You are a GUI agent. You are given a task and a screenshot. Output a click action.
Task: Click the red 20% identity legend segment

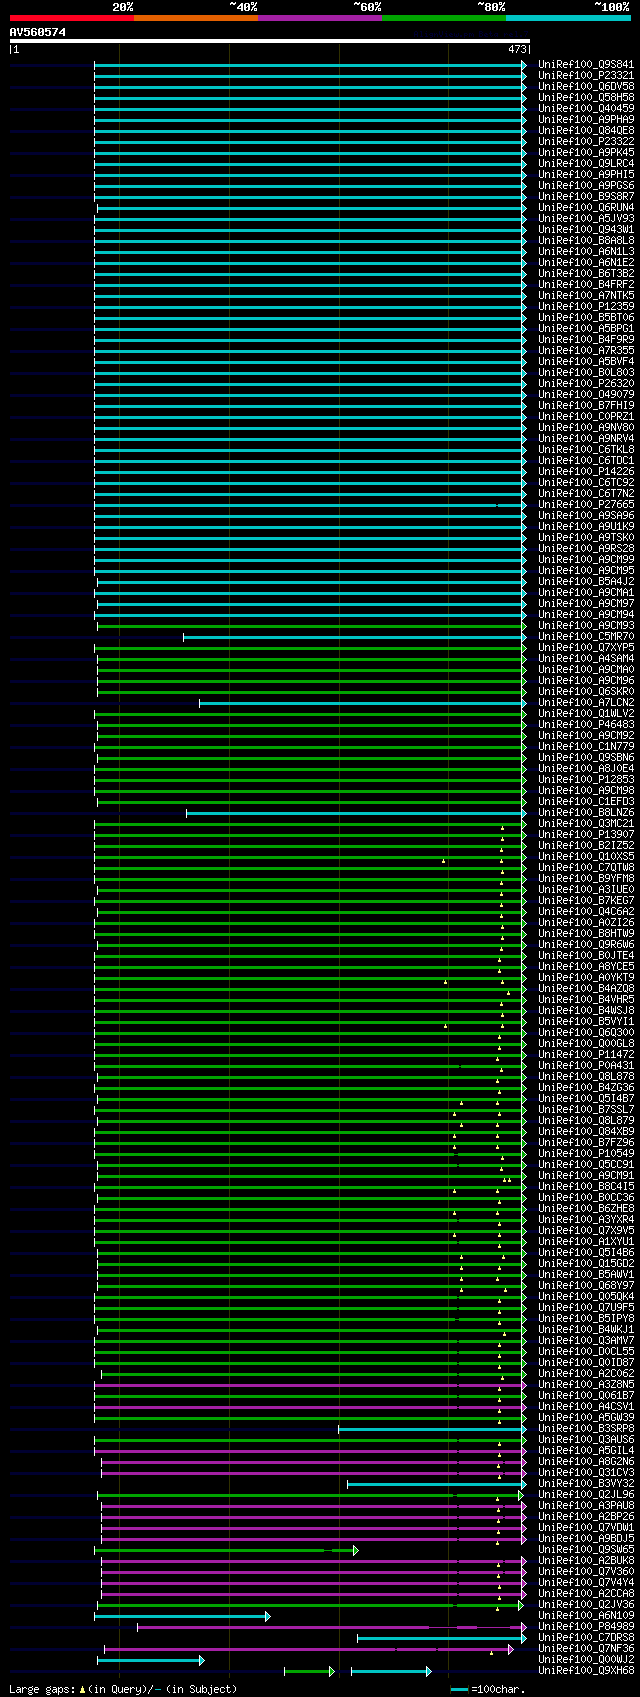(x=72, y=18)
